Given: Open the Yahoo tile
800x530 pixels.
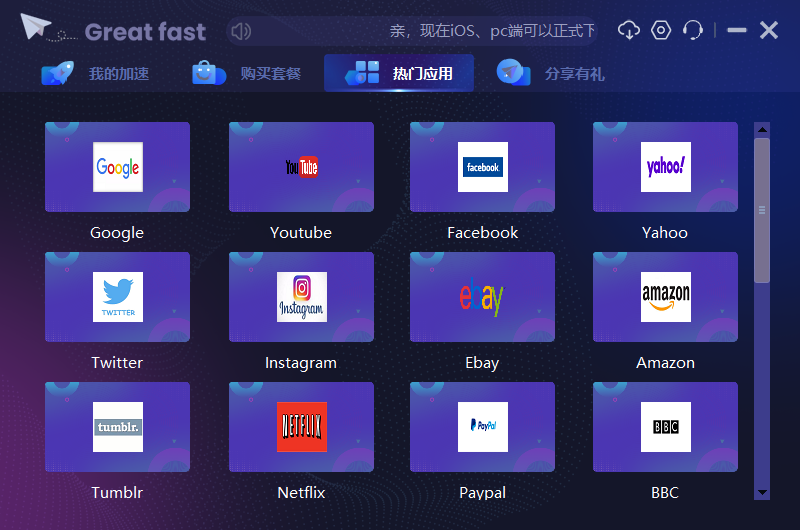Looking at the screenshot, I should [x=665, y=167].
